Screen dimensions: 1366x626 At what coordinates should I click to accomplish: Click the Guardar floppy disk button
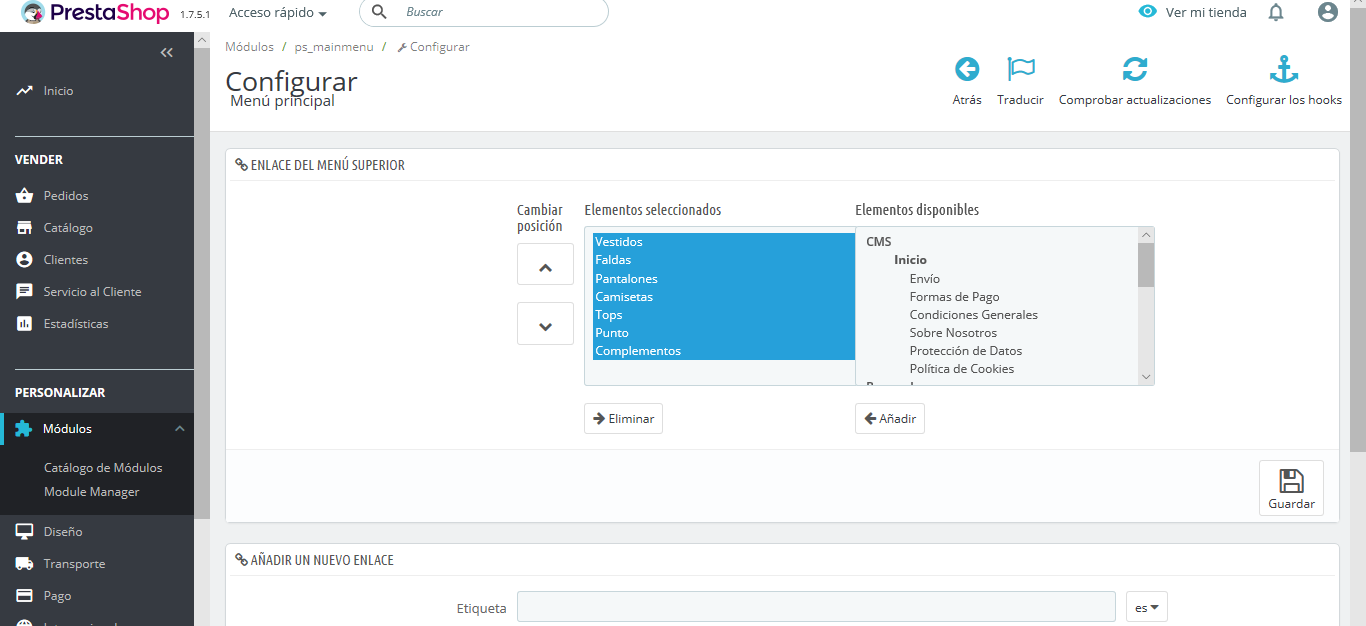tap(1291, 488)
